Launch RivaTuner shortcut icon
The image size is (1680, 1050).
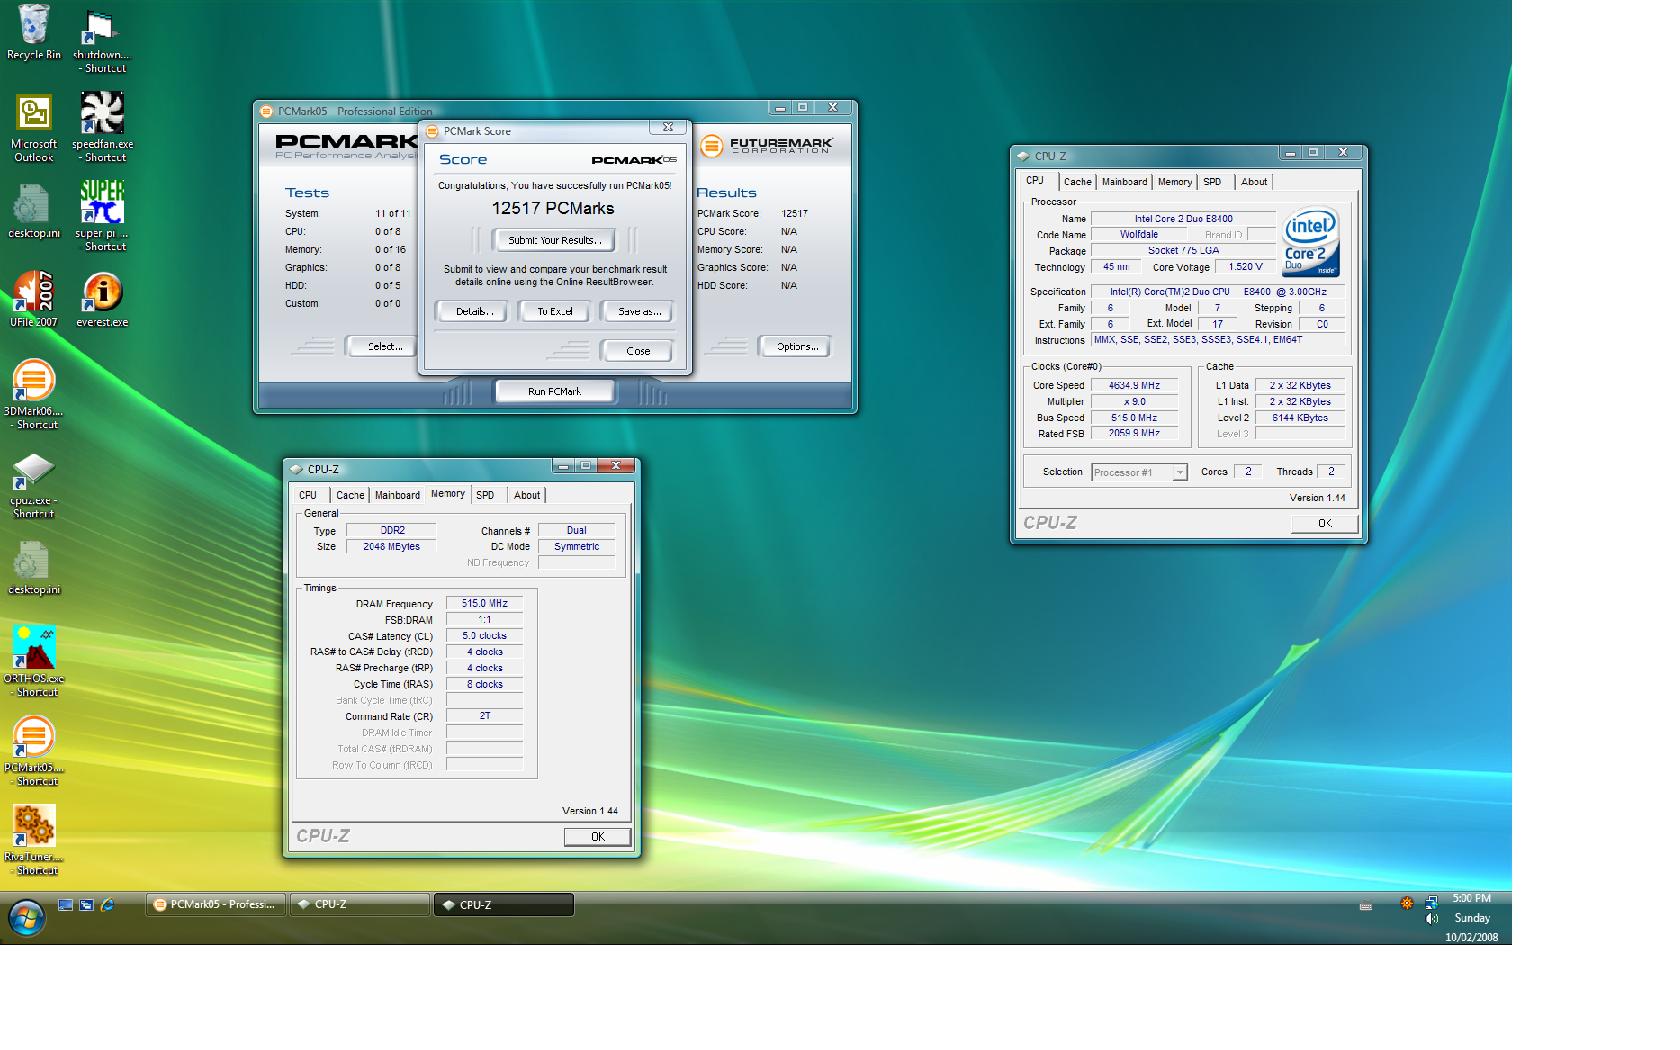[x=33, y=840]
